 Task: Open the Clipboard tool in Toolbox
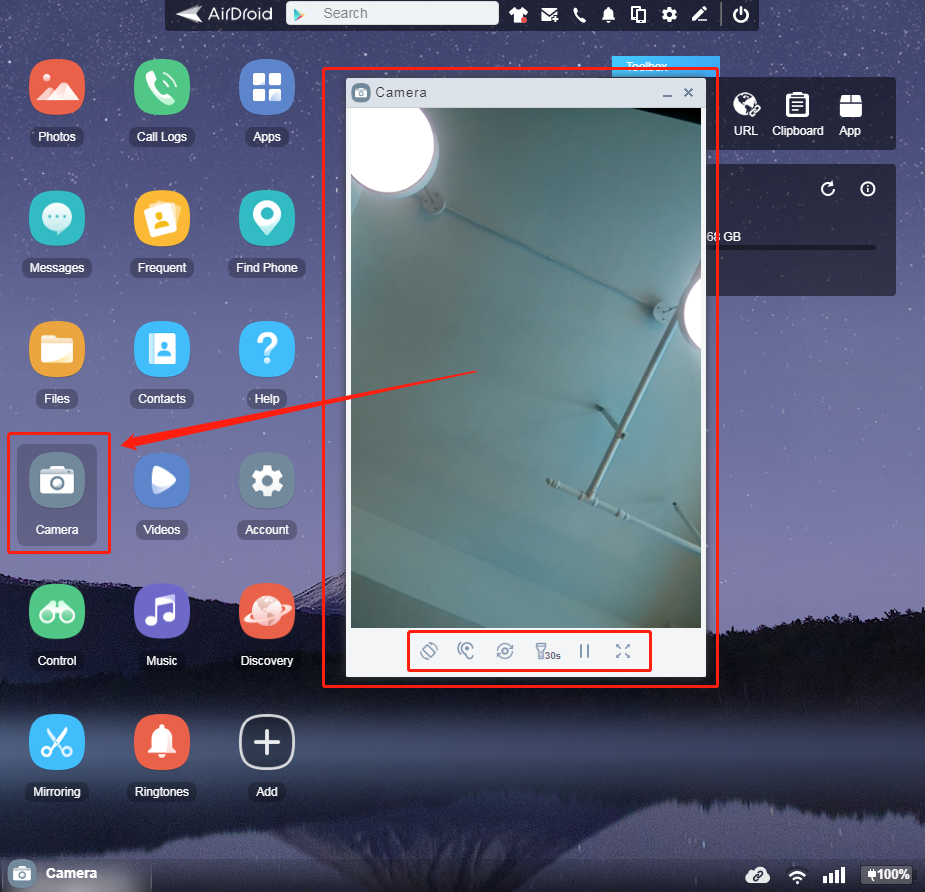[x=797, y=114]
